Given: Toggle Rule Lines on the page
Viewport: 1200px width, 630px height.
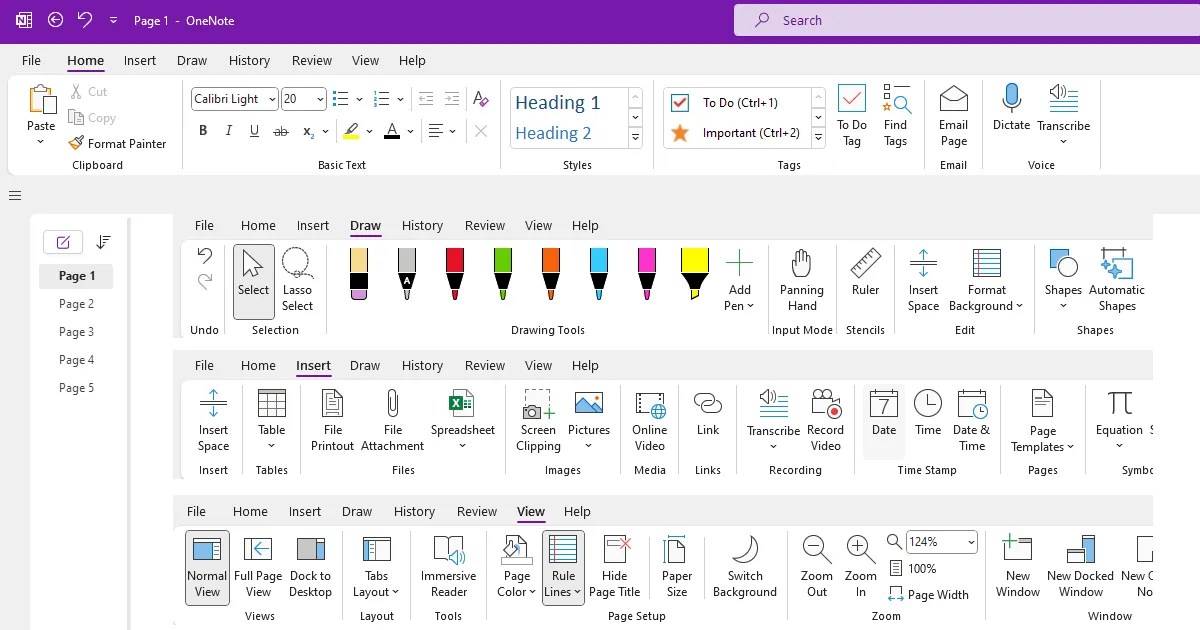Looking at the screenshot, I should 563,563.
